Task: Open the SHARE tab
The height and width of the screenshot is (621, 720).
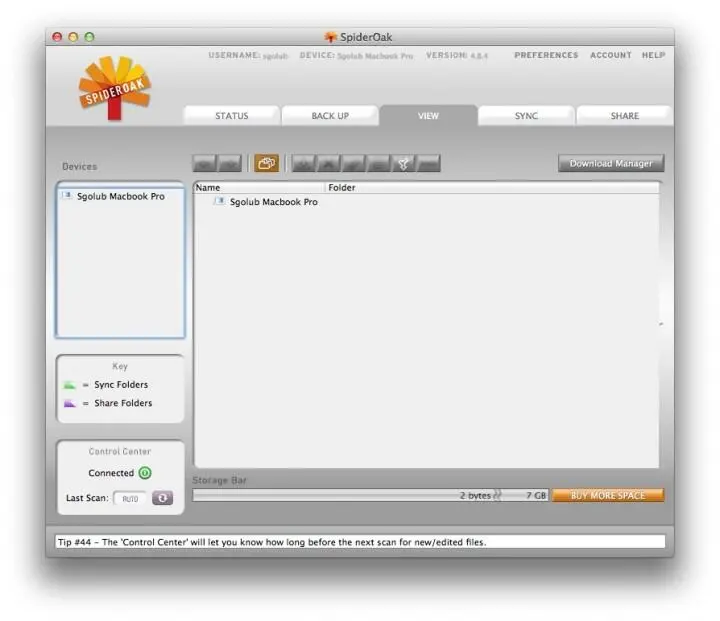Action: tap(624, 116)
